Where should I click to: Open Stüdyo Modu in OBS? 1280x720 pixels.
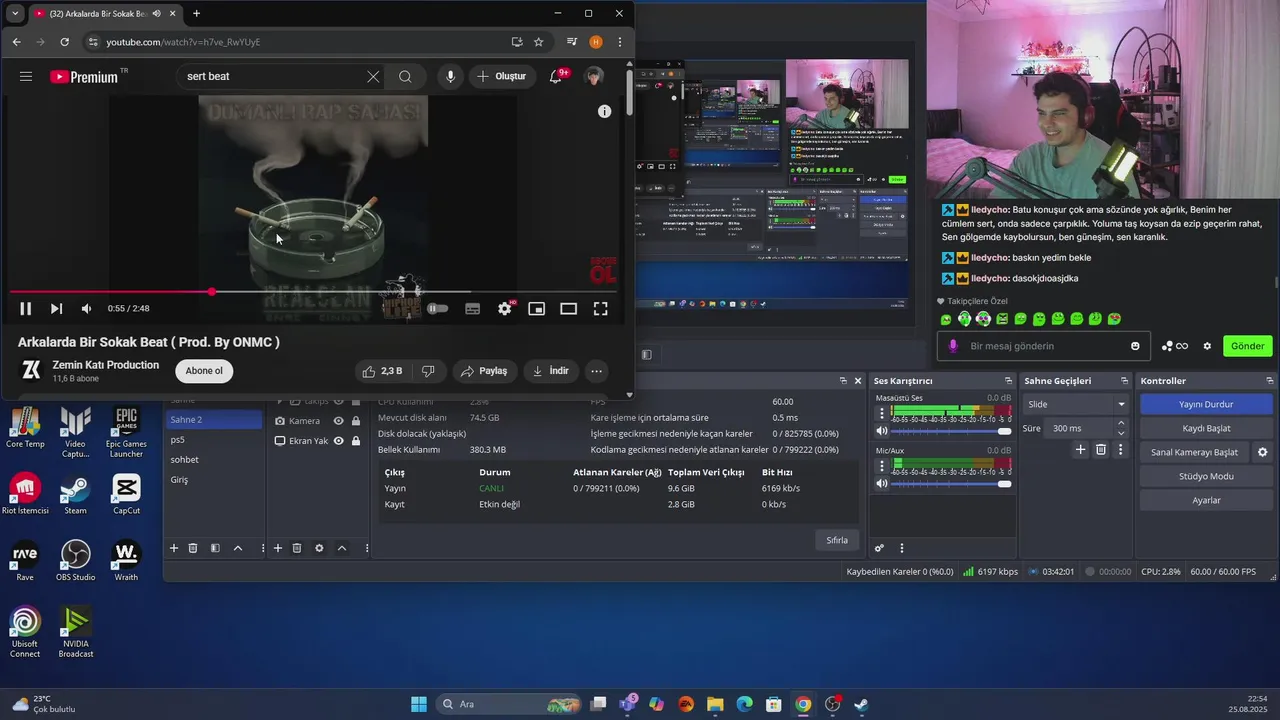tap(1206, 476)
